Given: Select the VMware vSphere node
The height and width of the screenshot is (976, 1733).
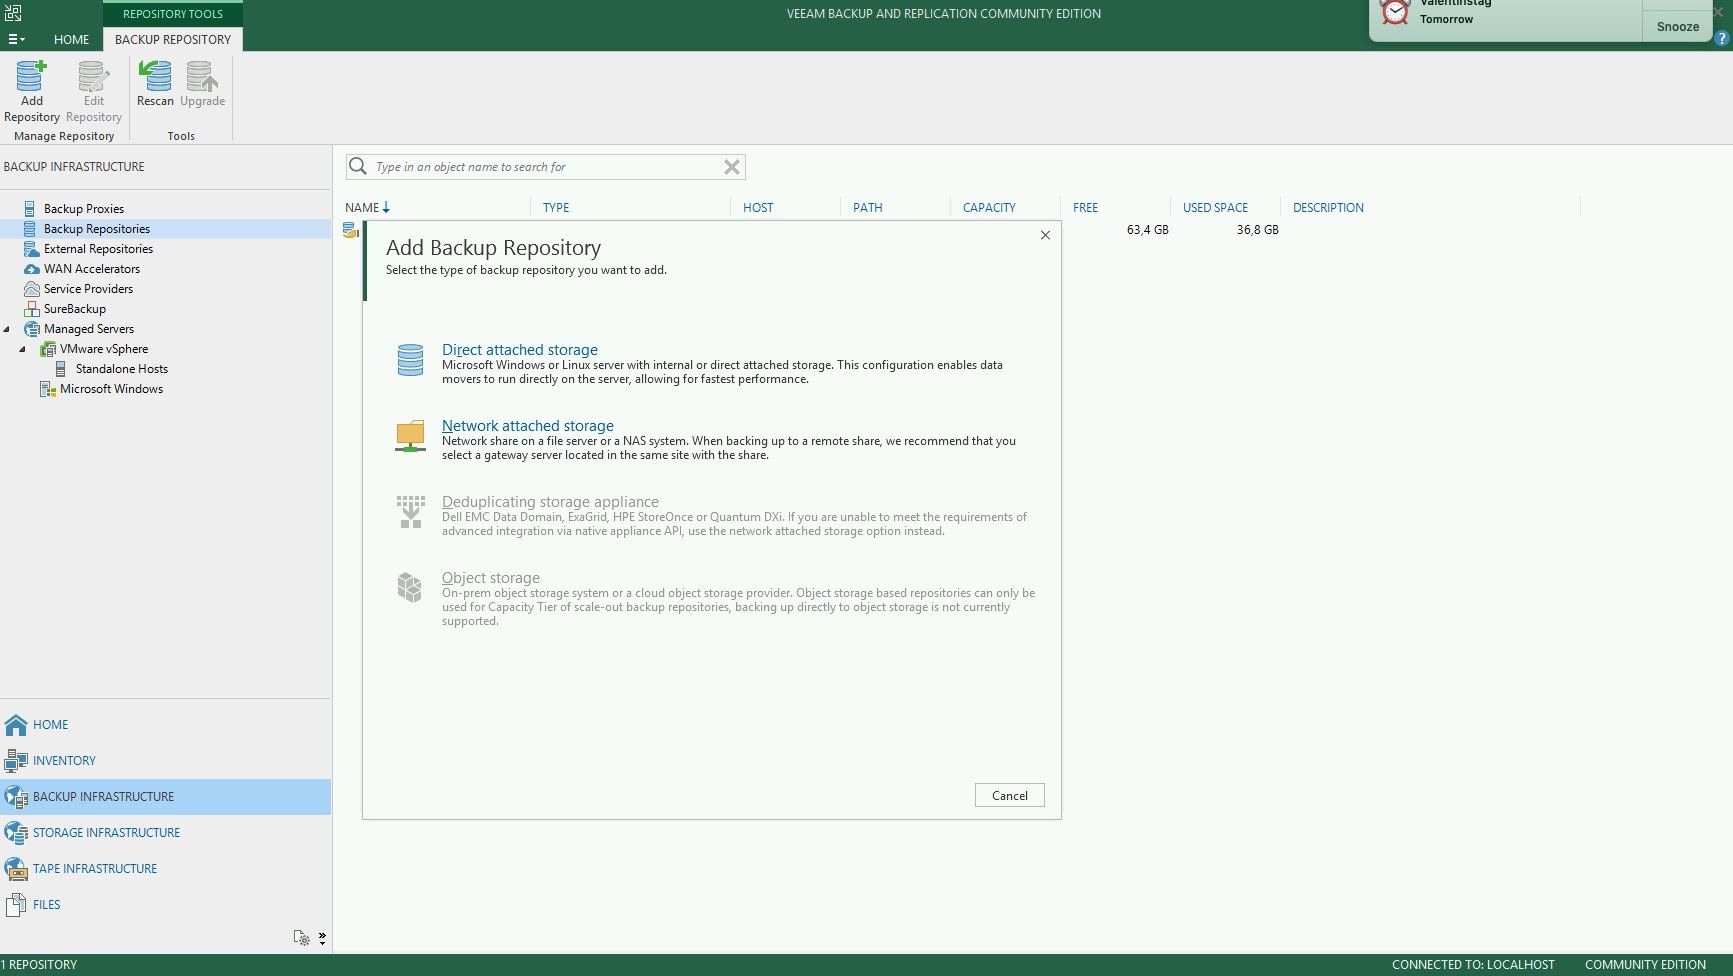Looking at the screenshot, I should [x=104, y=349].
